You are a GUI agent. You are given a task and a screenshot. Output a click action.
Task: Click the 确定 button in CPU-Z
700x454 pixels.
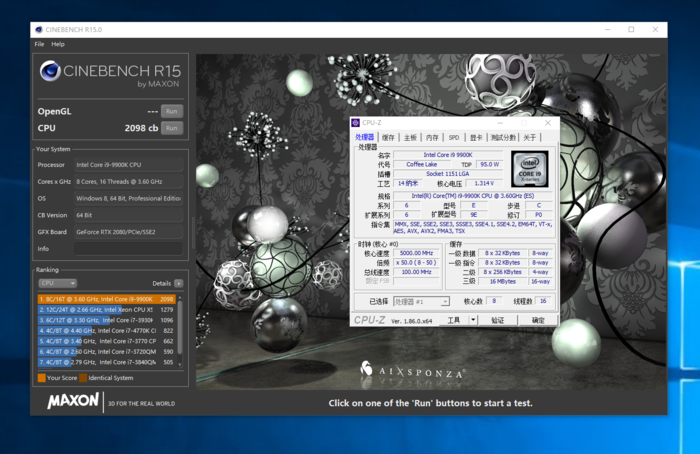(538, 320)
